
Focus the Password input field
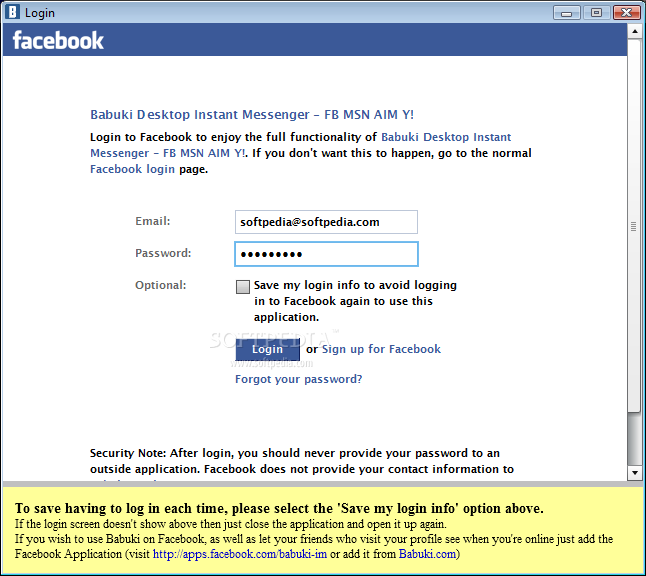pyautogui.click(x=326, y=254)
